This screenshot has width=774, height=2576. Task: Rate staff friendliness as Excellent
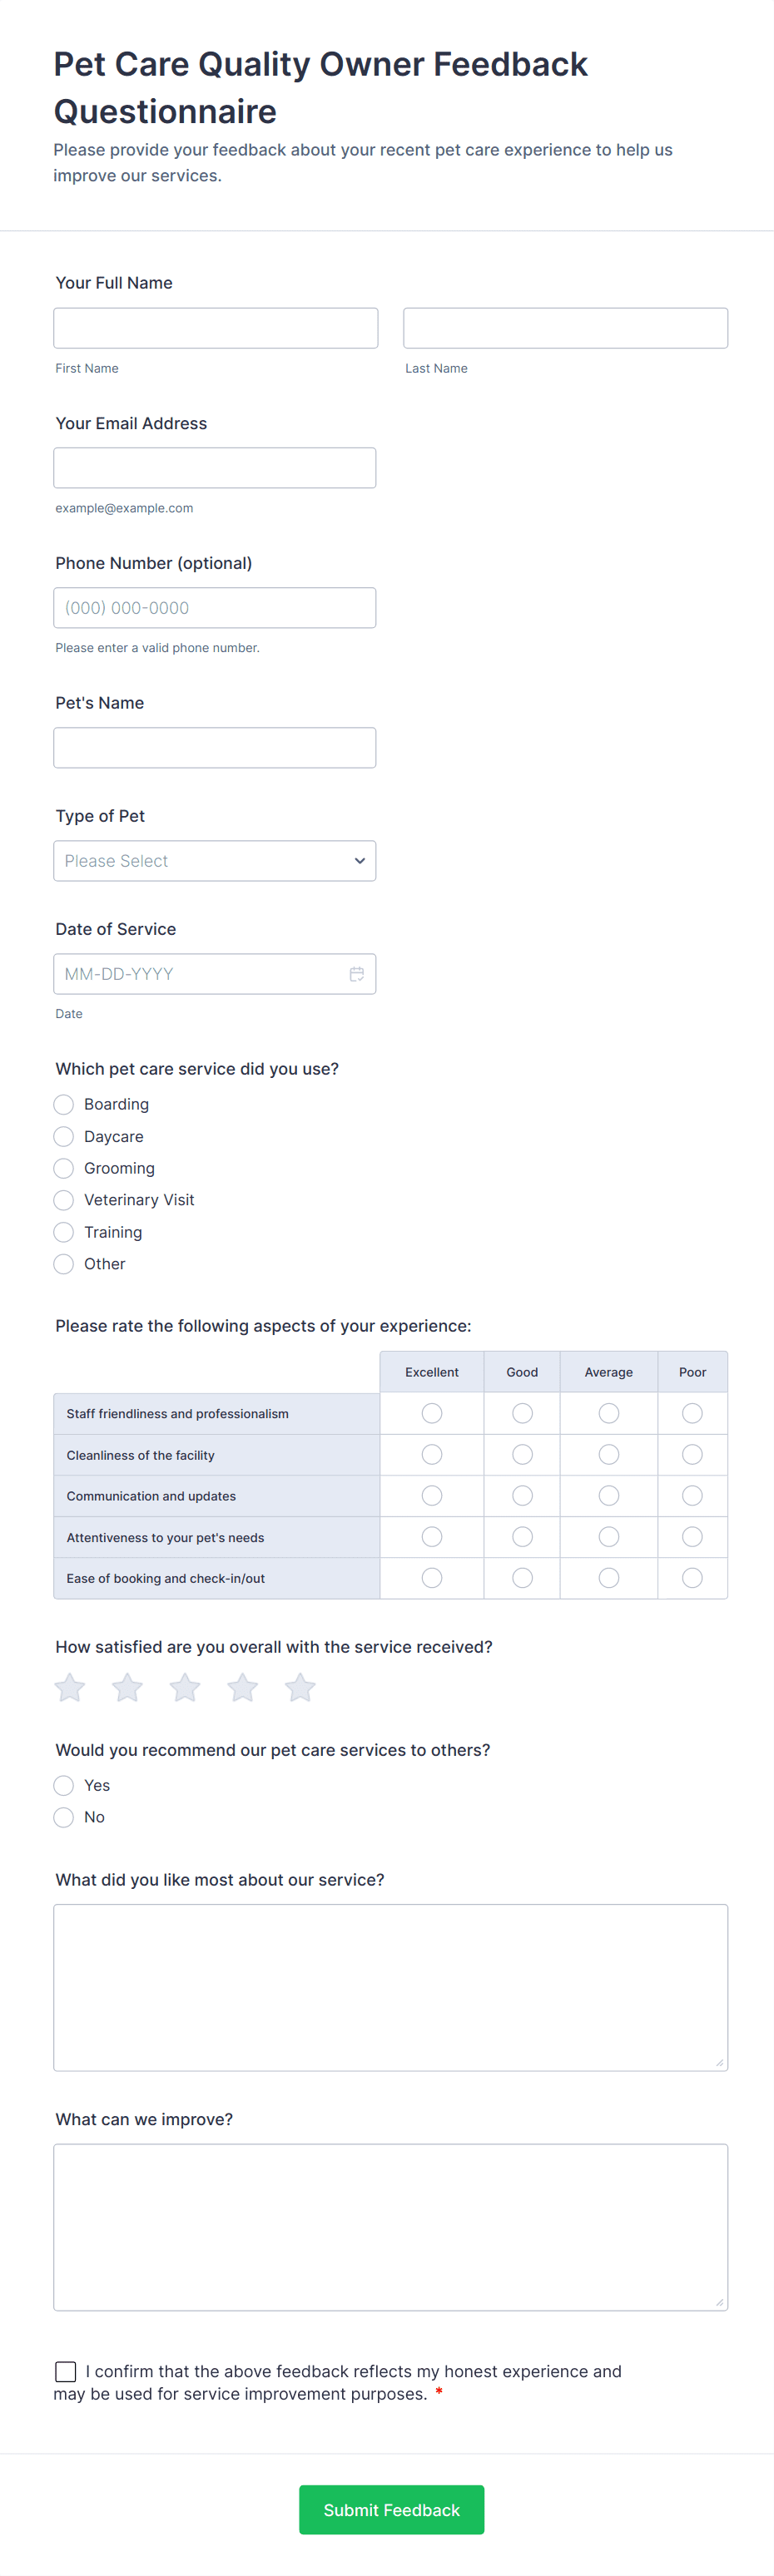[432, 1413]
